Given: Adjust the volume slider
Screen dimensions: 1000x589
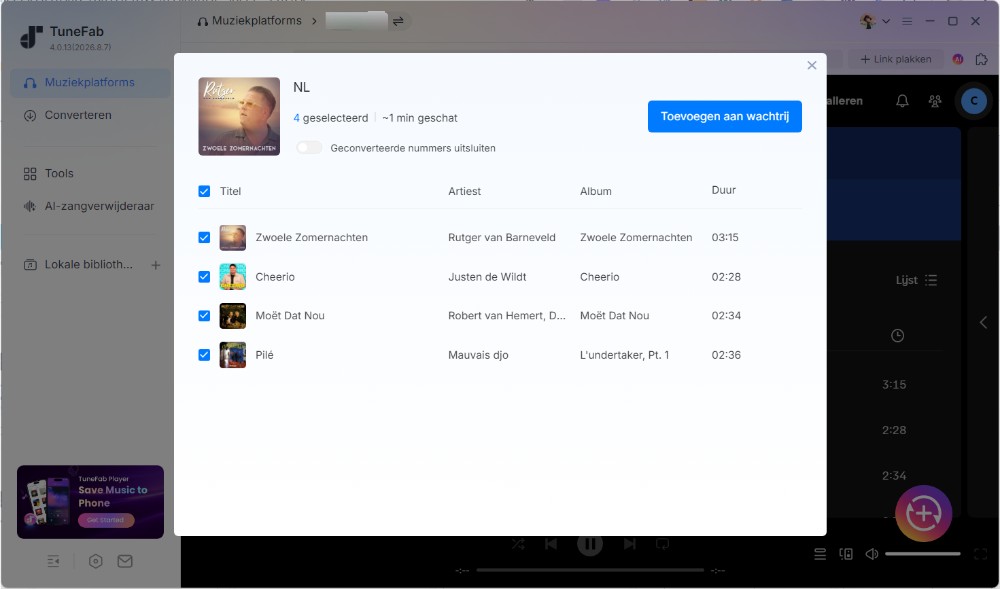Looking at the screenshot, I should [923, 554].
